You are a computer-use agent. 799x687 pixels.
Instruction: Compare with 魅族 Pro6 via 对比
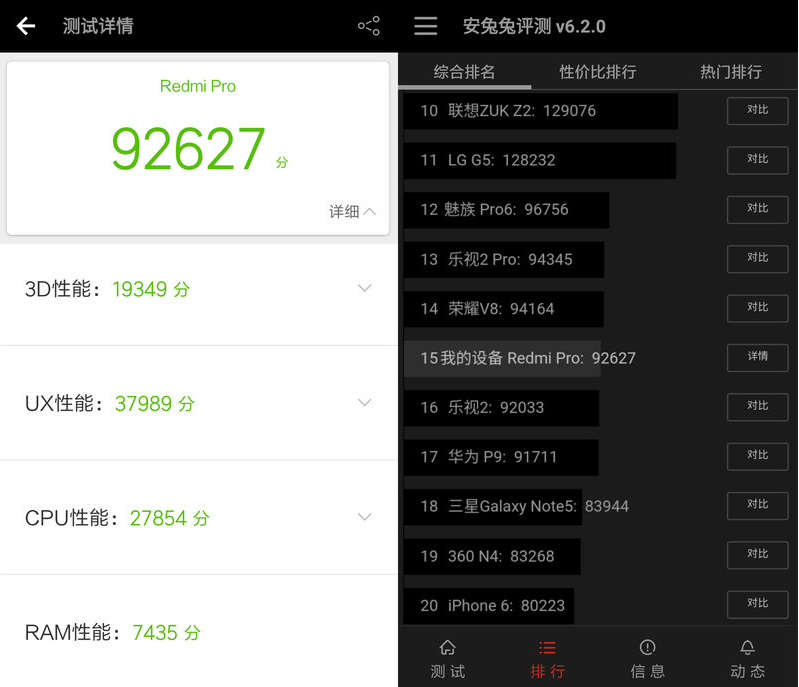[758, 209]
